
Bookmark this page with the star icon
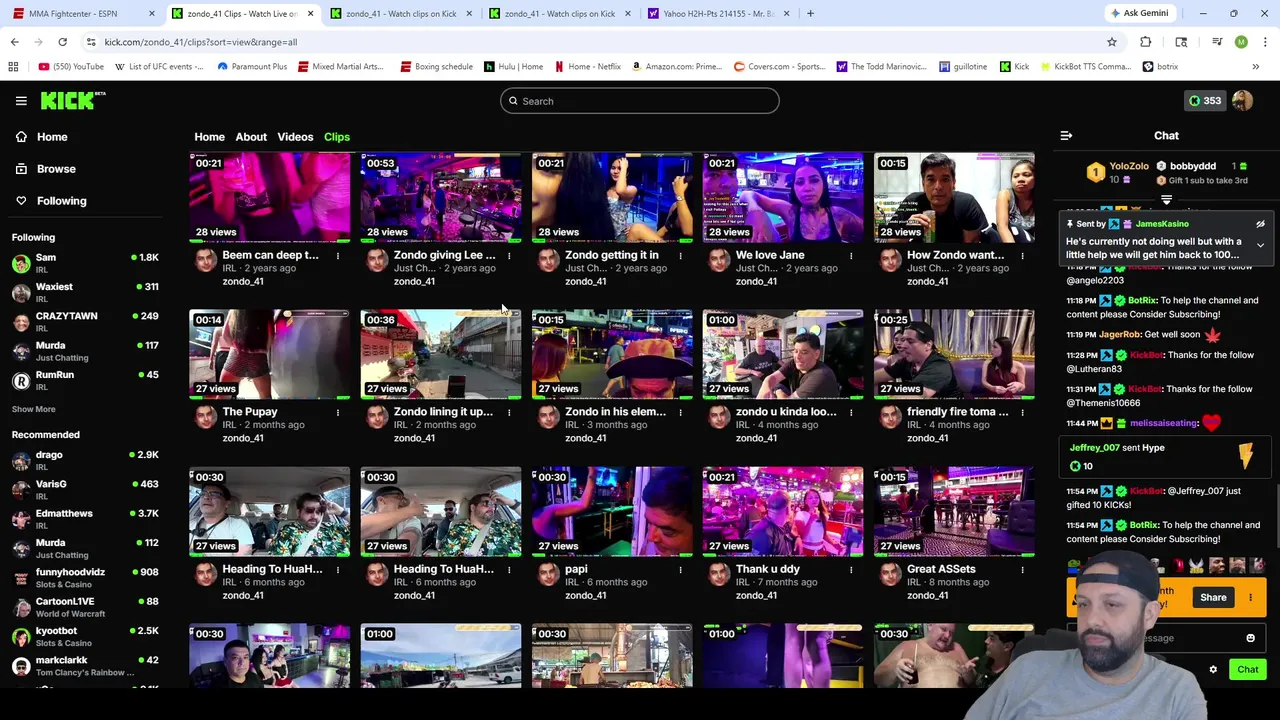pos(1111,42)
